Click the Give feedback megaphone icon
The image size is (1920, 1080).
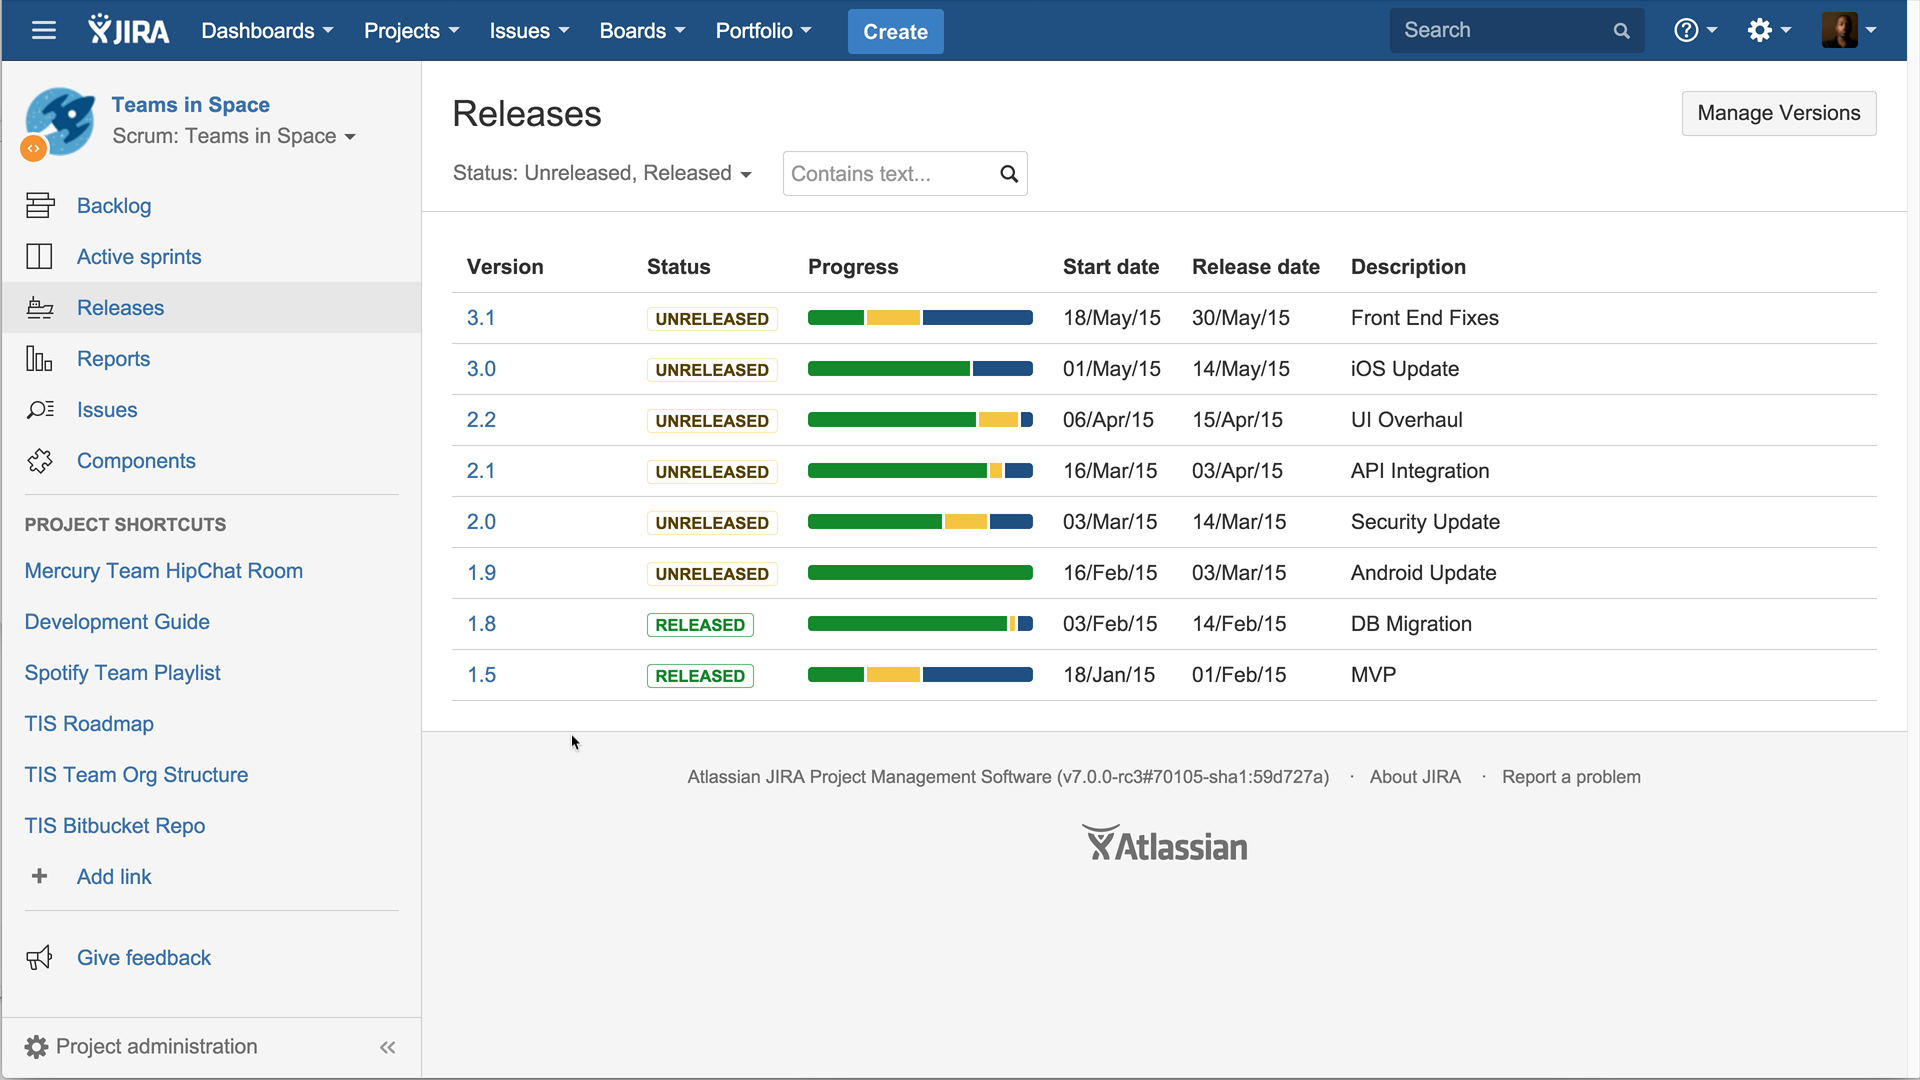[40, 958]
